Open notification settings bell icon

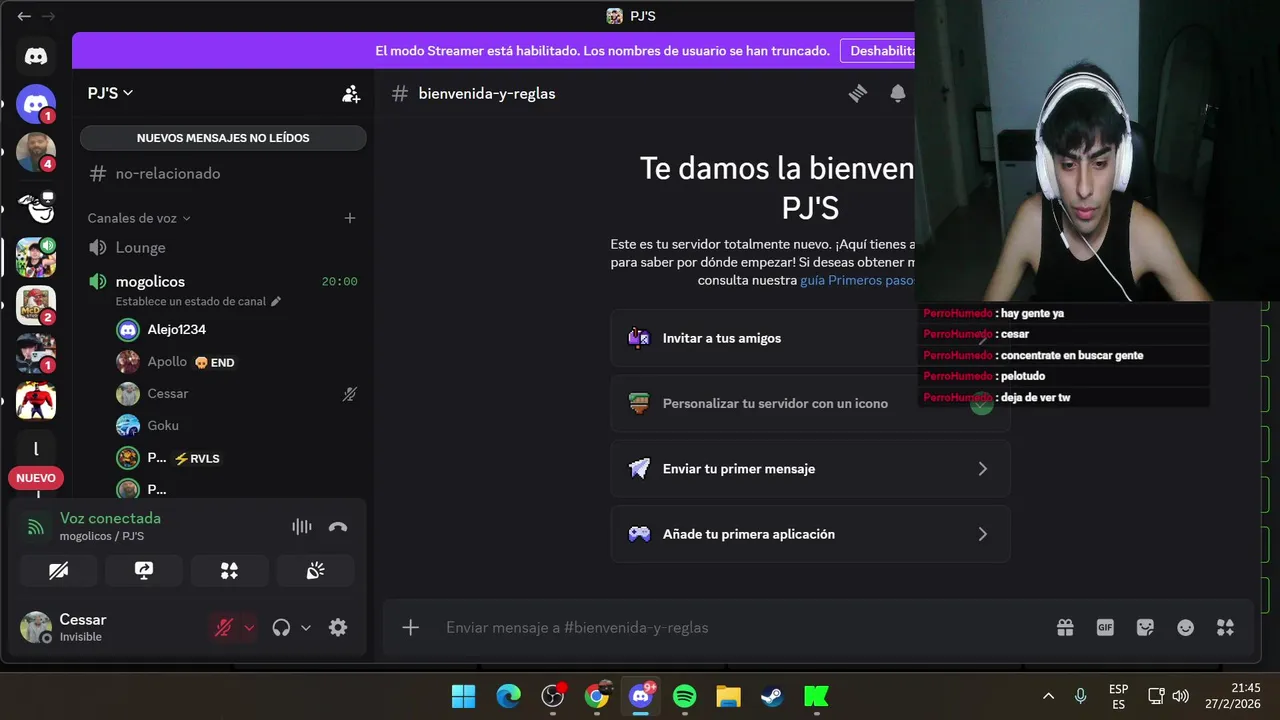pyautogui.click(x=898, y=93)
